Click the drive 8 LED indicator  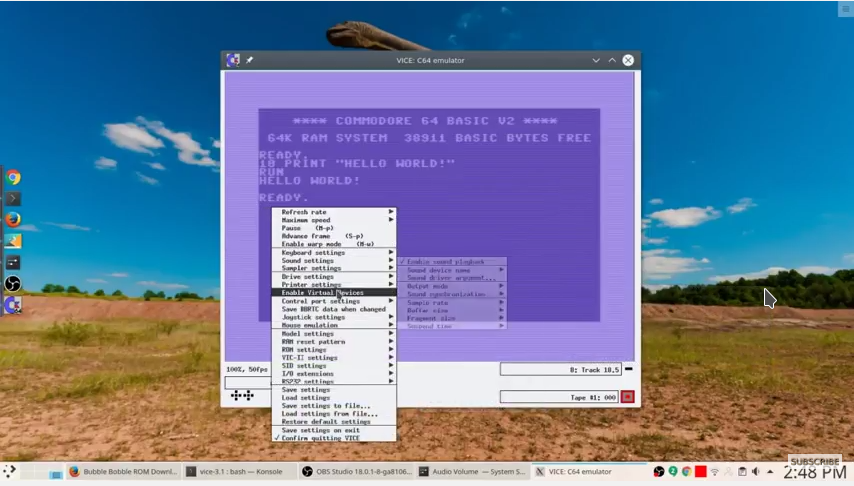coord(629,369)
